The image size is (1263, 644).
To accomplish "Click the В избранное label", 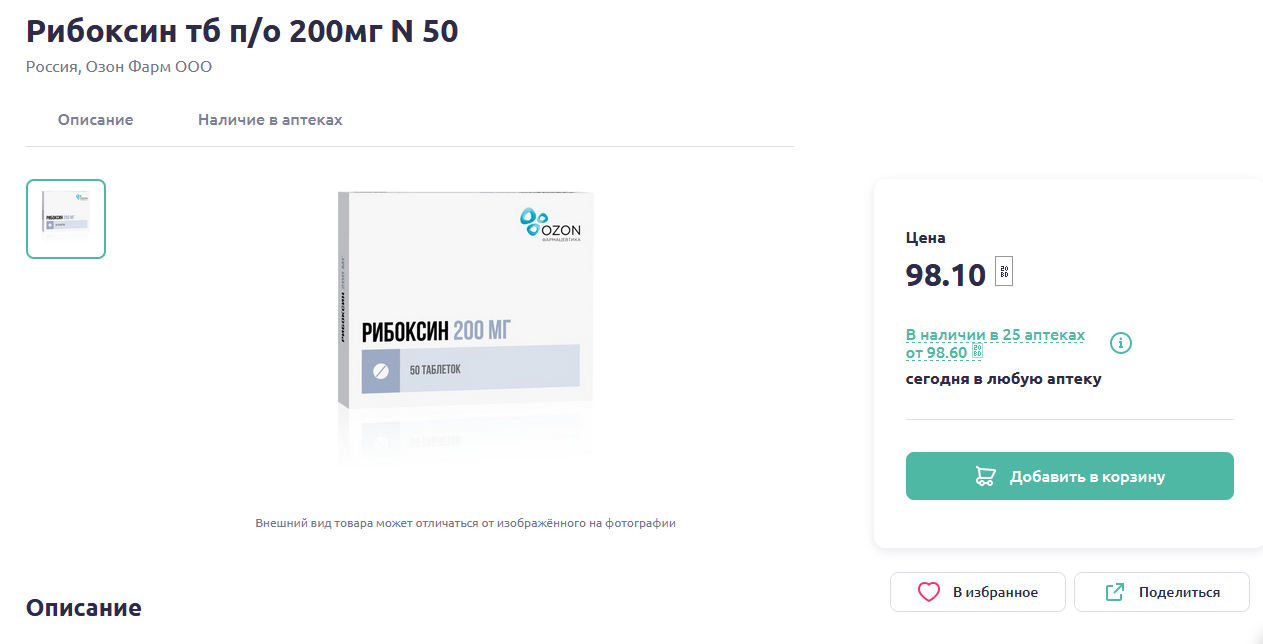I will tap(995, 592).
